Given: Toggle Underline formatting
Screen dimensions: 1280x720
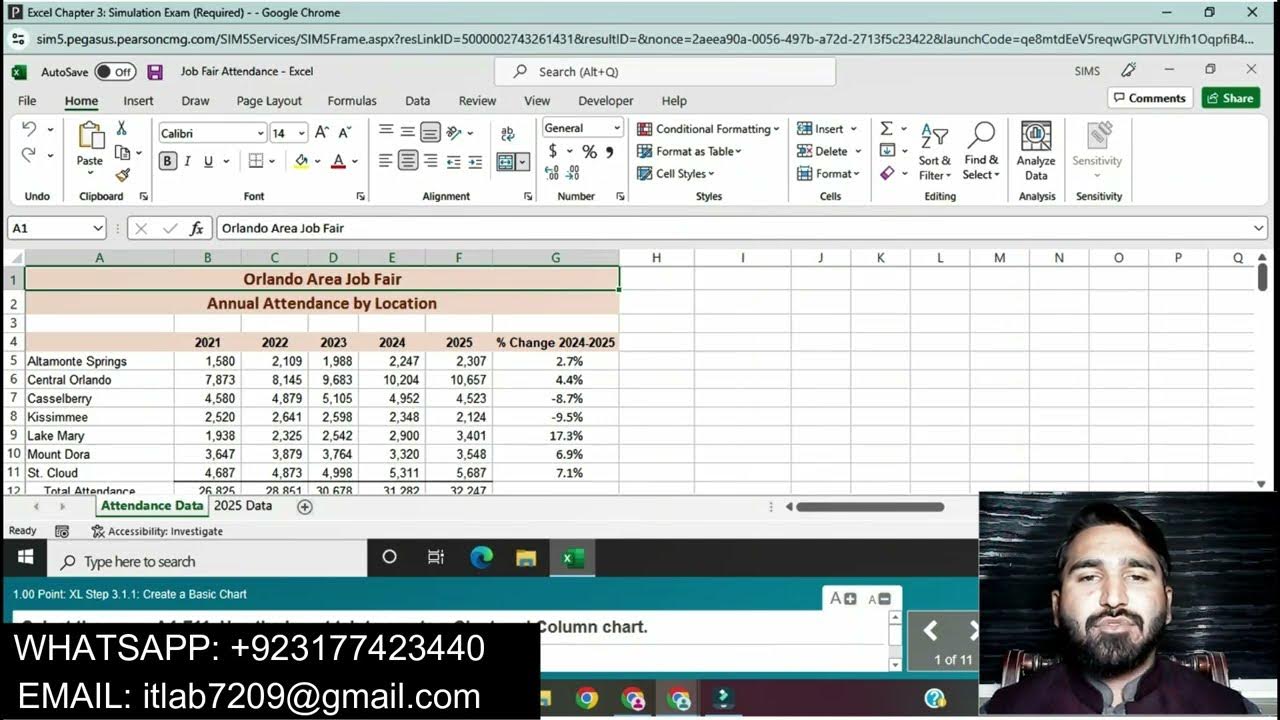Looking at the screenshot, I should pyautogui.click(x=208, y=161).
